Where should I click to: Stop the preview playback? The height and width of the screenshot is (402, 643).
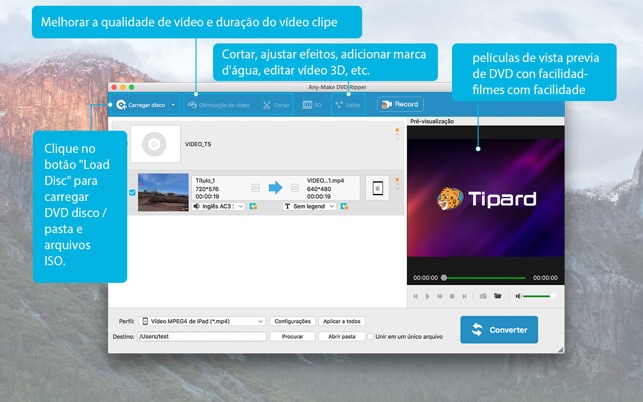(x=452, y=296)
